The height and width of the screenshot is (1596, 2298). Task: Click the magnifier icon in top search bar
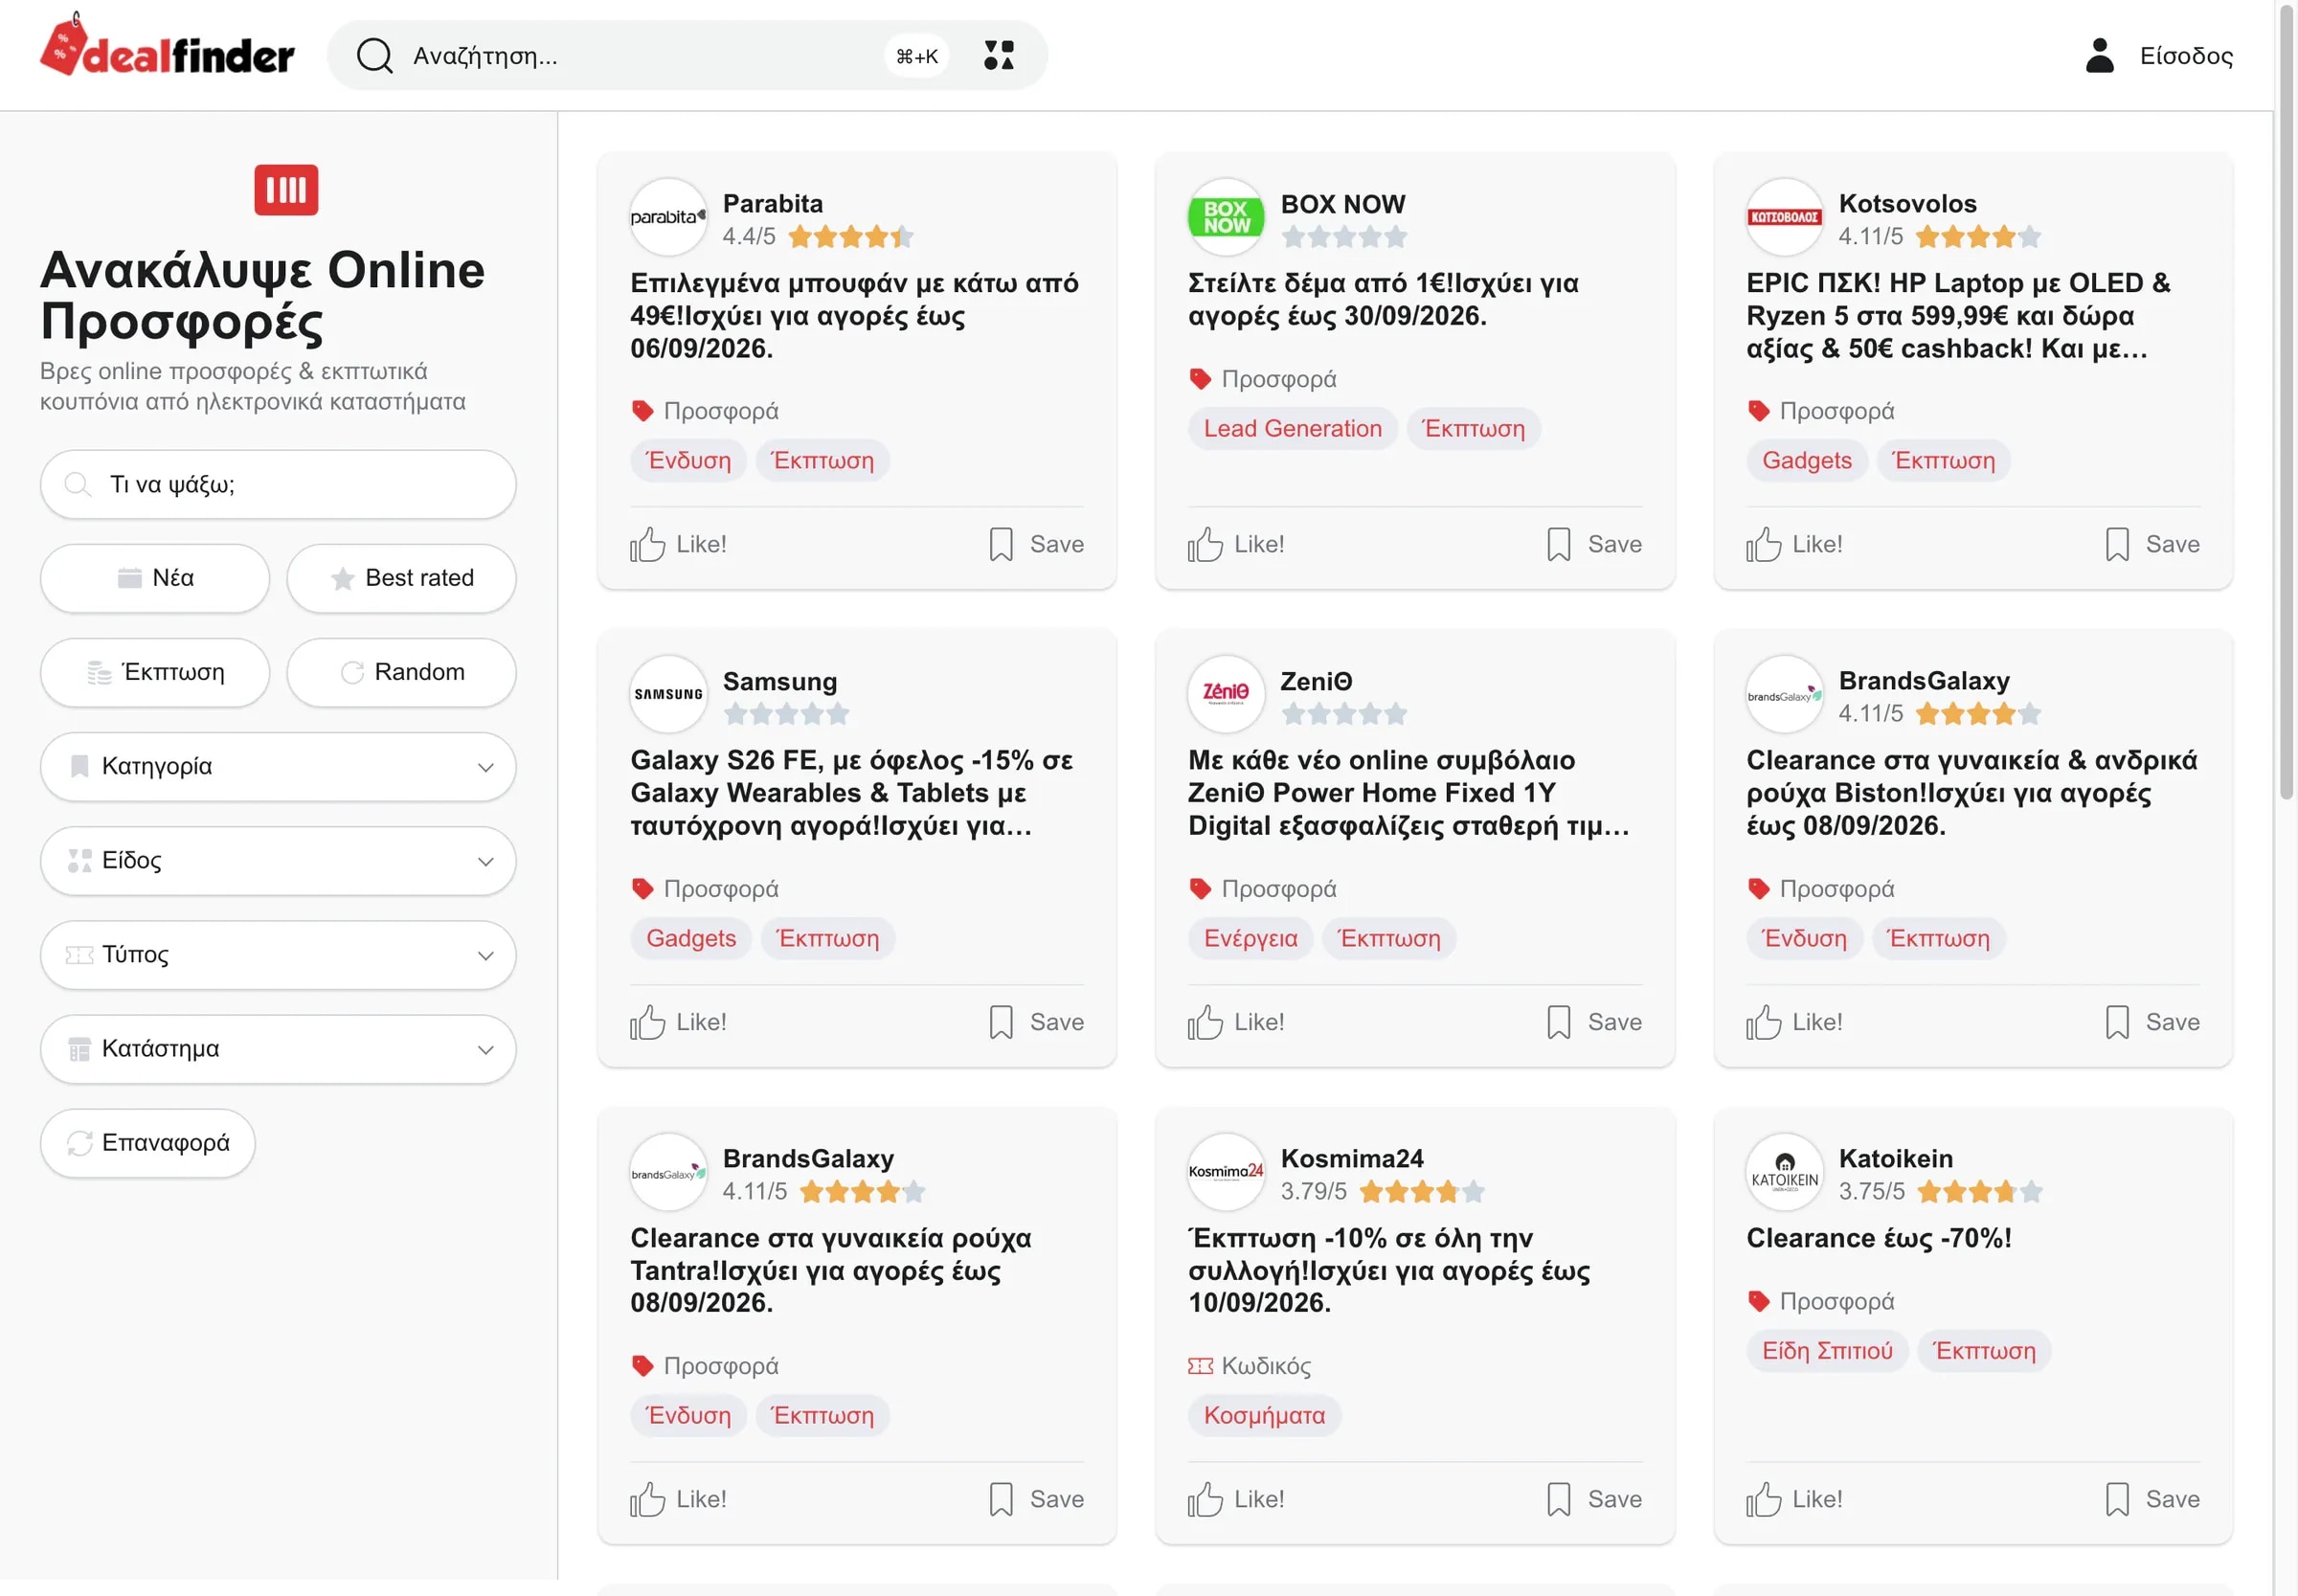point(374,56)
